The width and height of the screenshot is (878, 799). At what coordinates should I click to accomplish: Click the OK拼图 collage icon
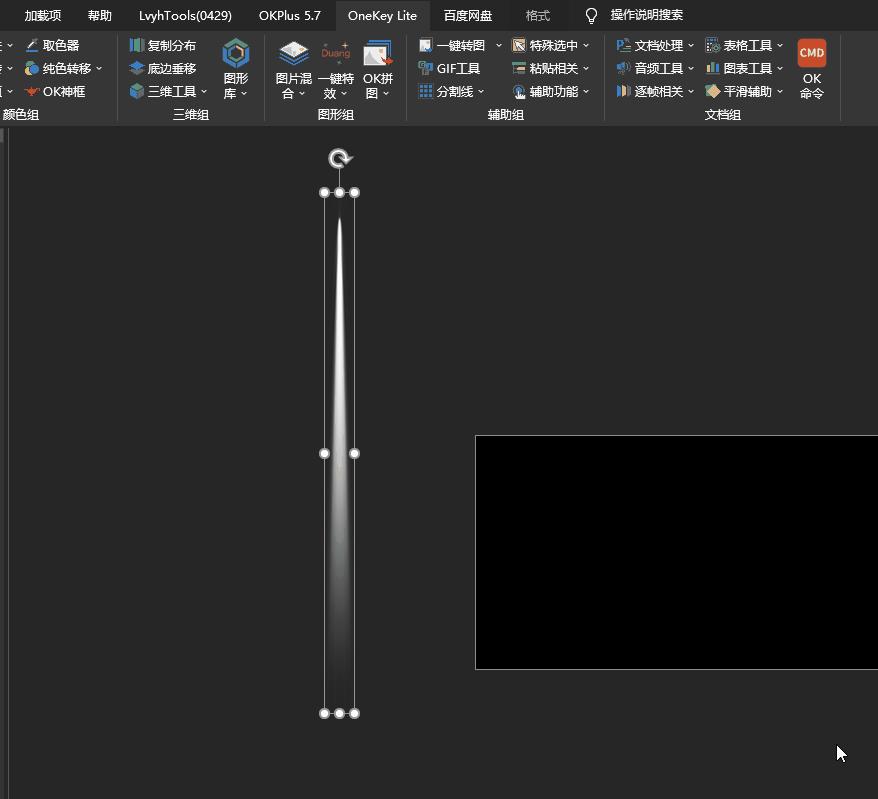click(x=378, y=53)
